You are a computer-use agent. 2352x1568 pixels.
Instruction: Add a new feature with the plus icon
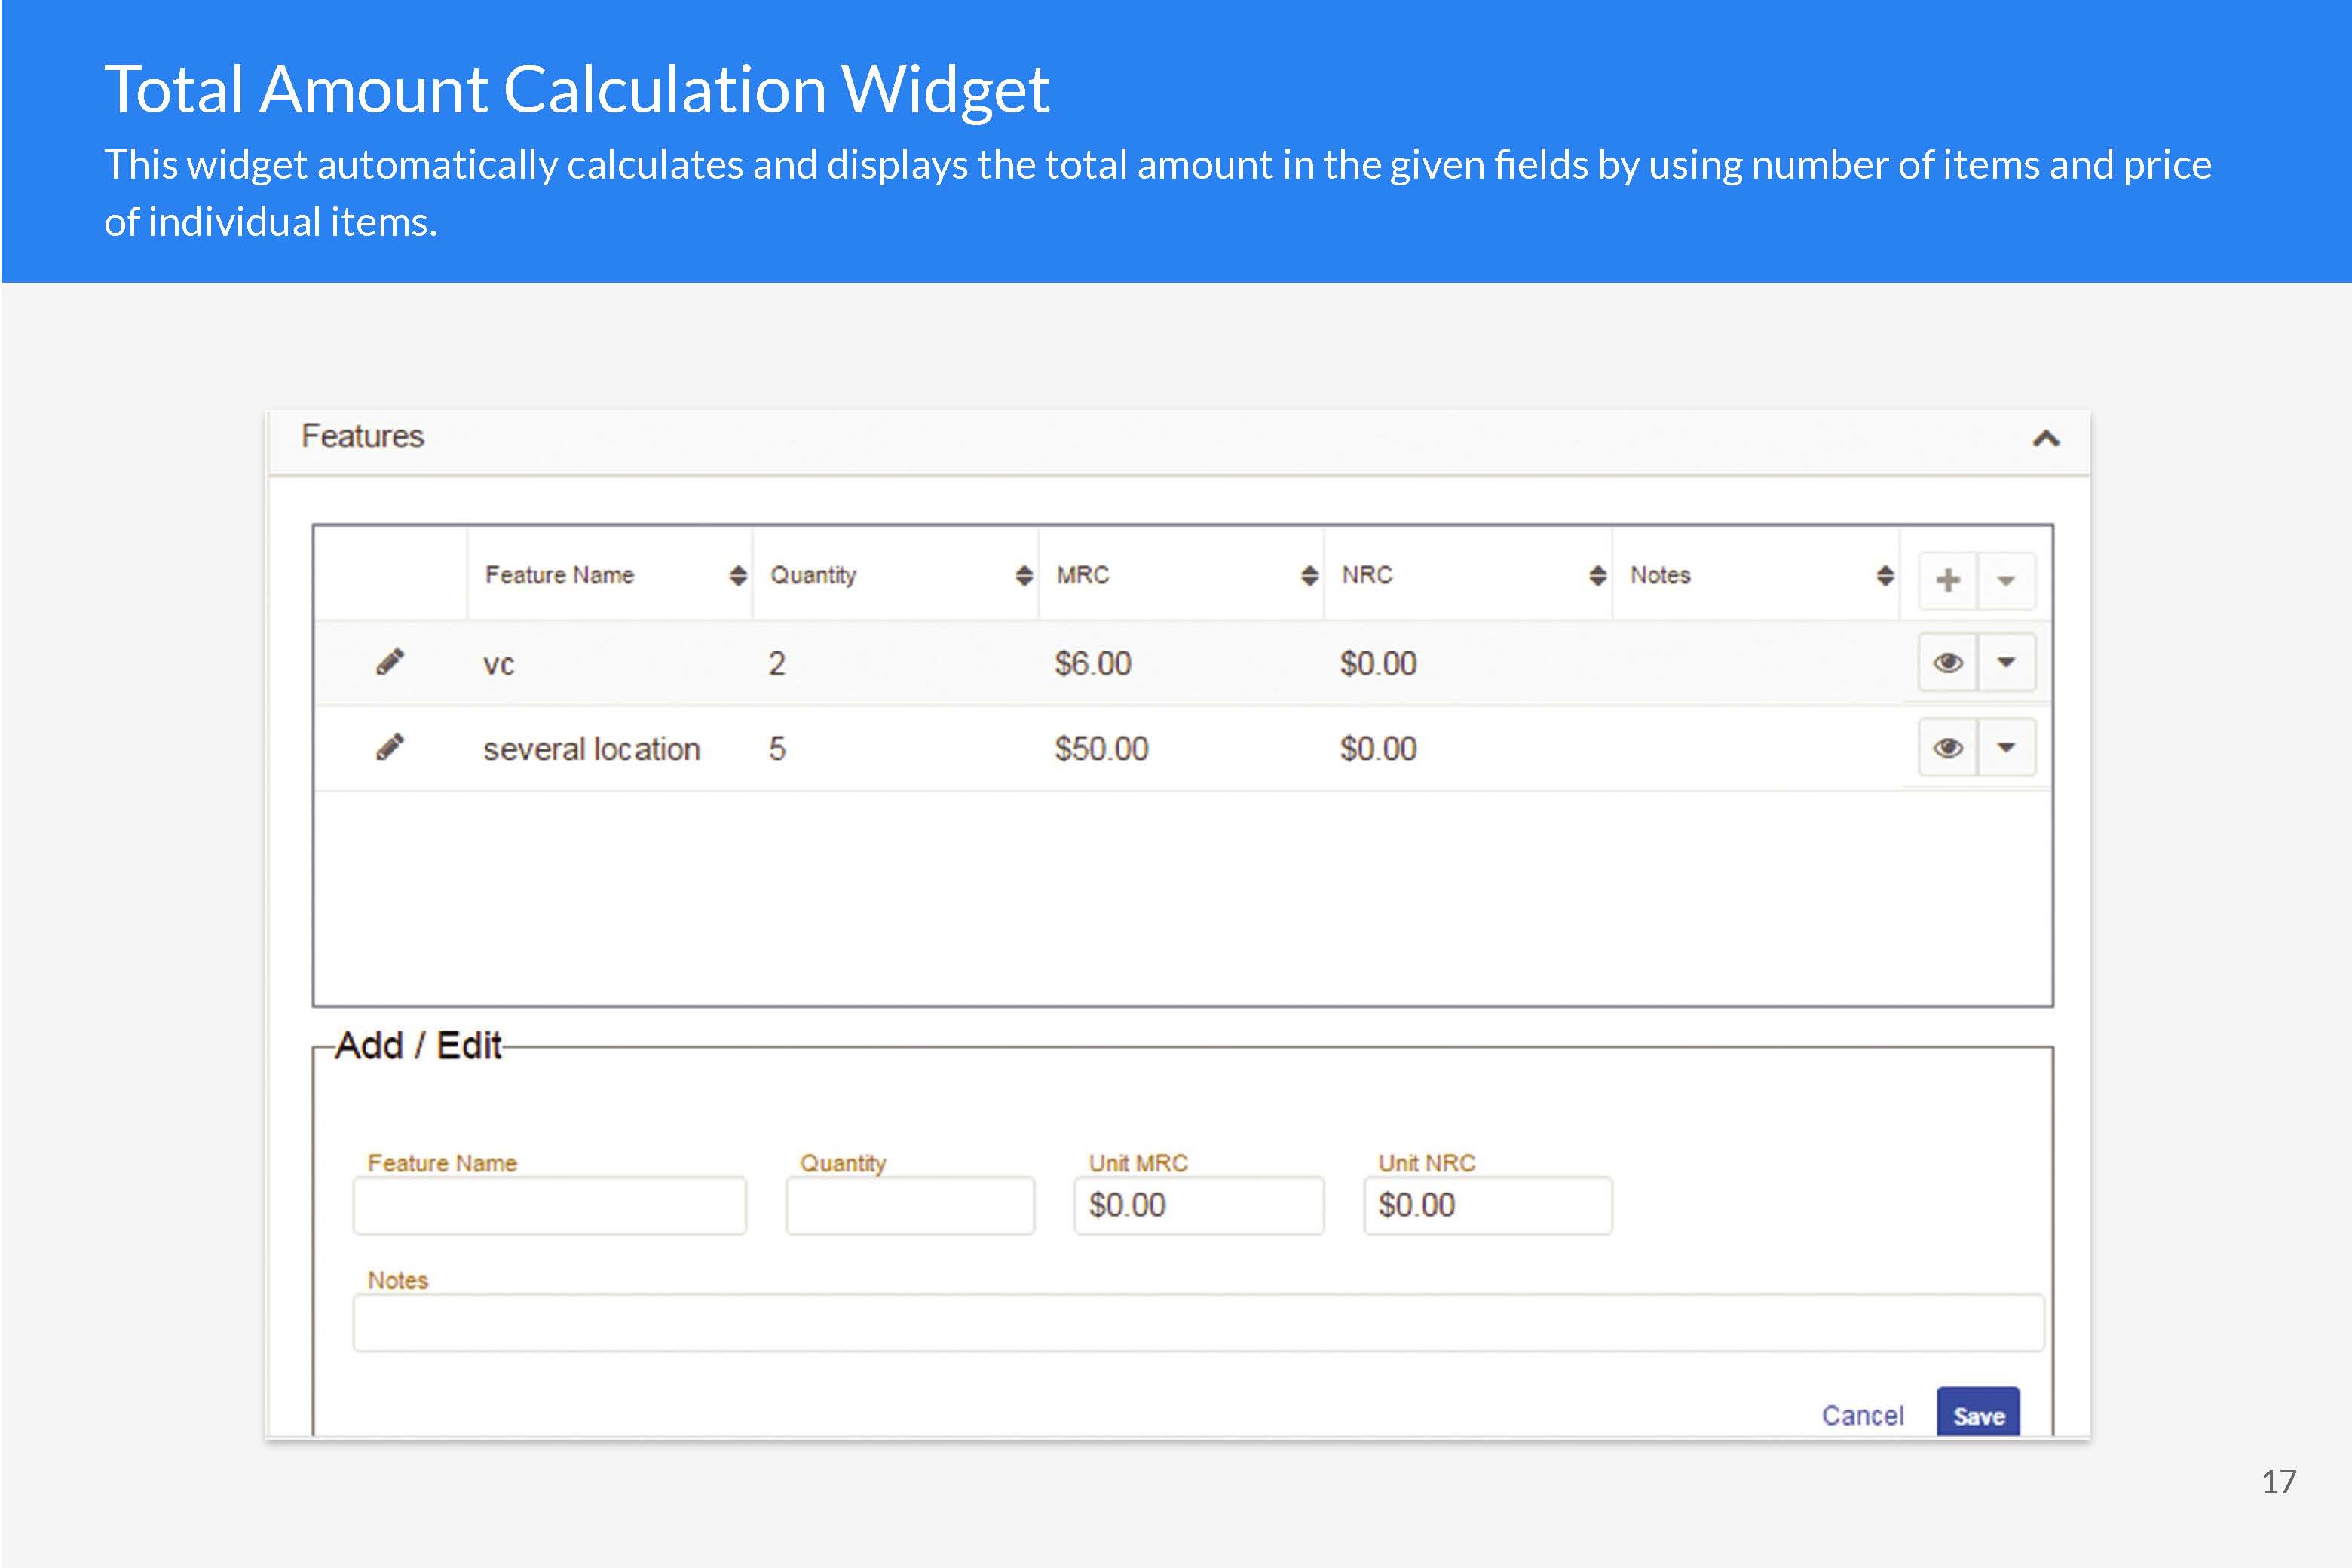point(1948,580)
